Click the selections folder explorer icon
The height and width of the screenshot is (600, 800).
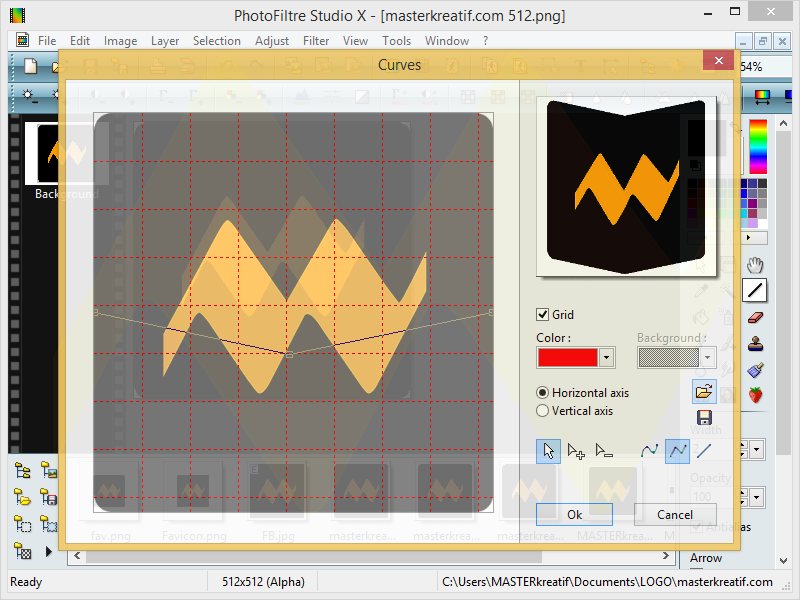point(22,524)
